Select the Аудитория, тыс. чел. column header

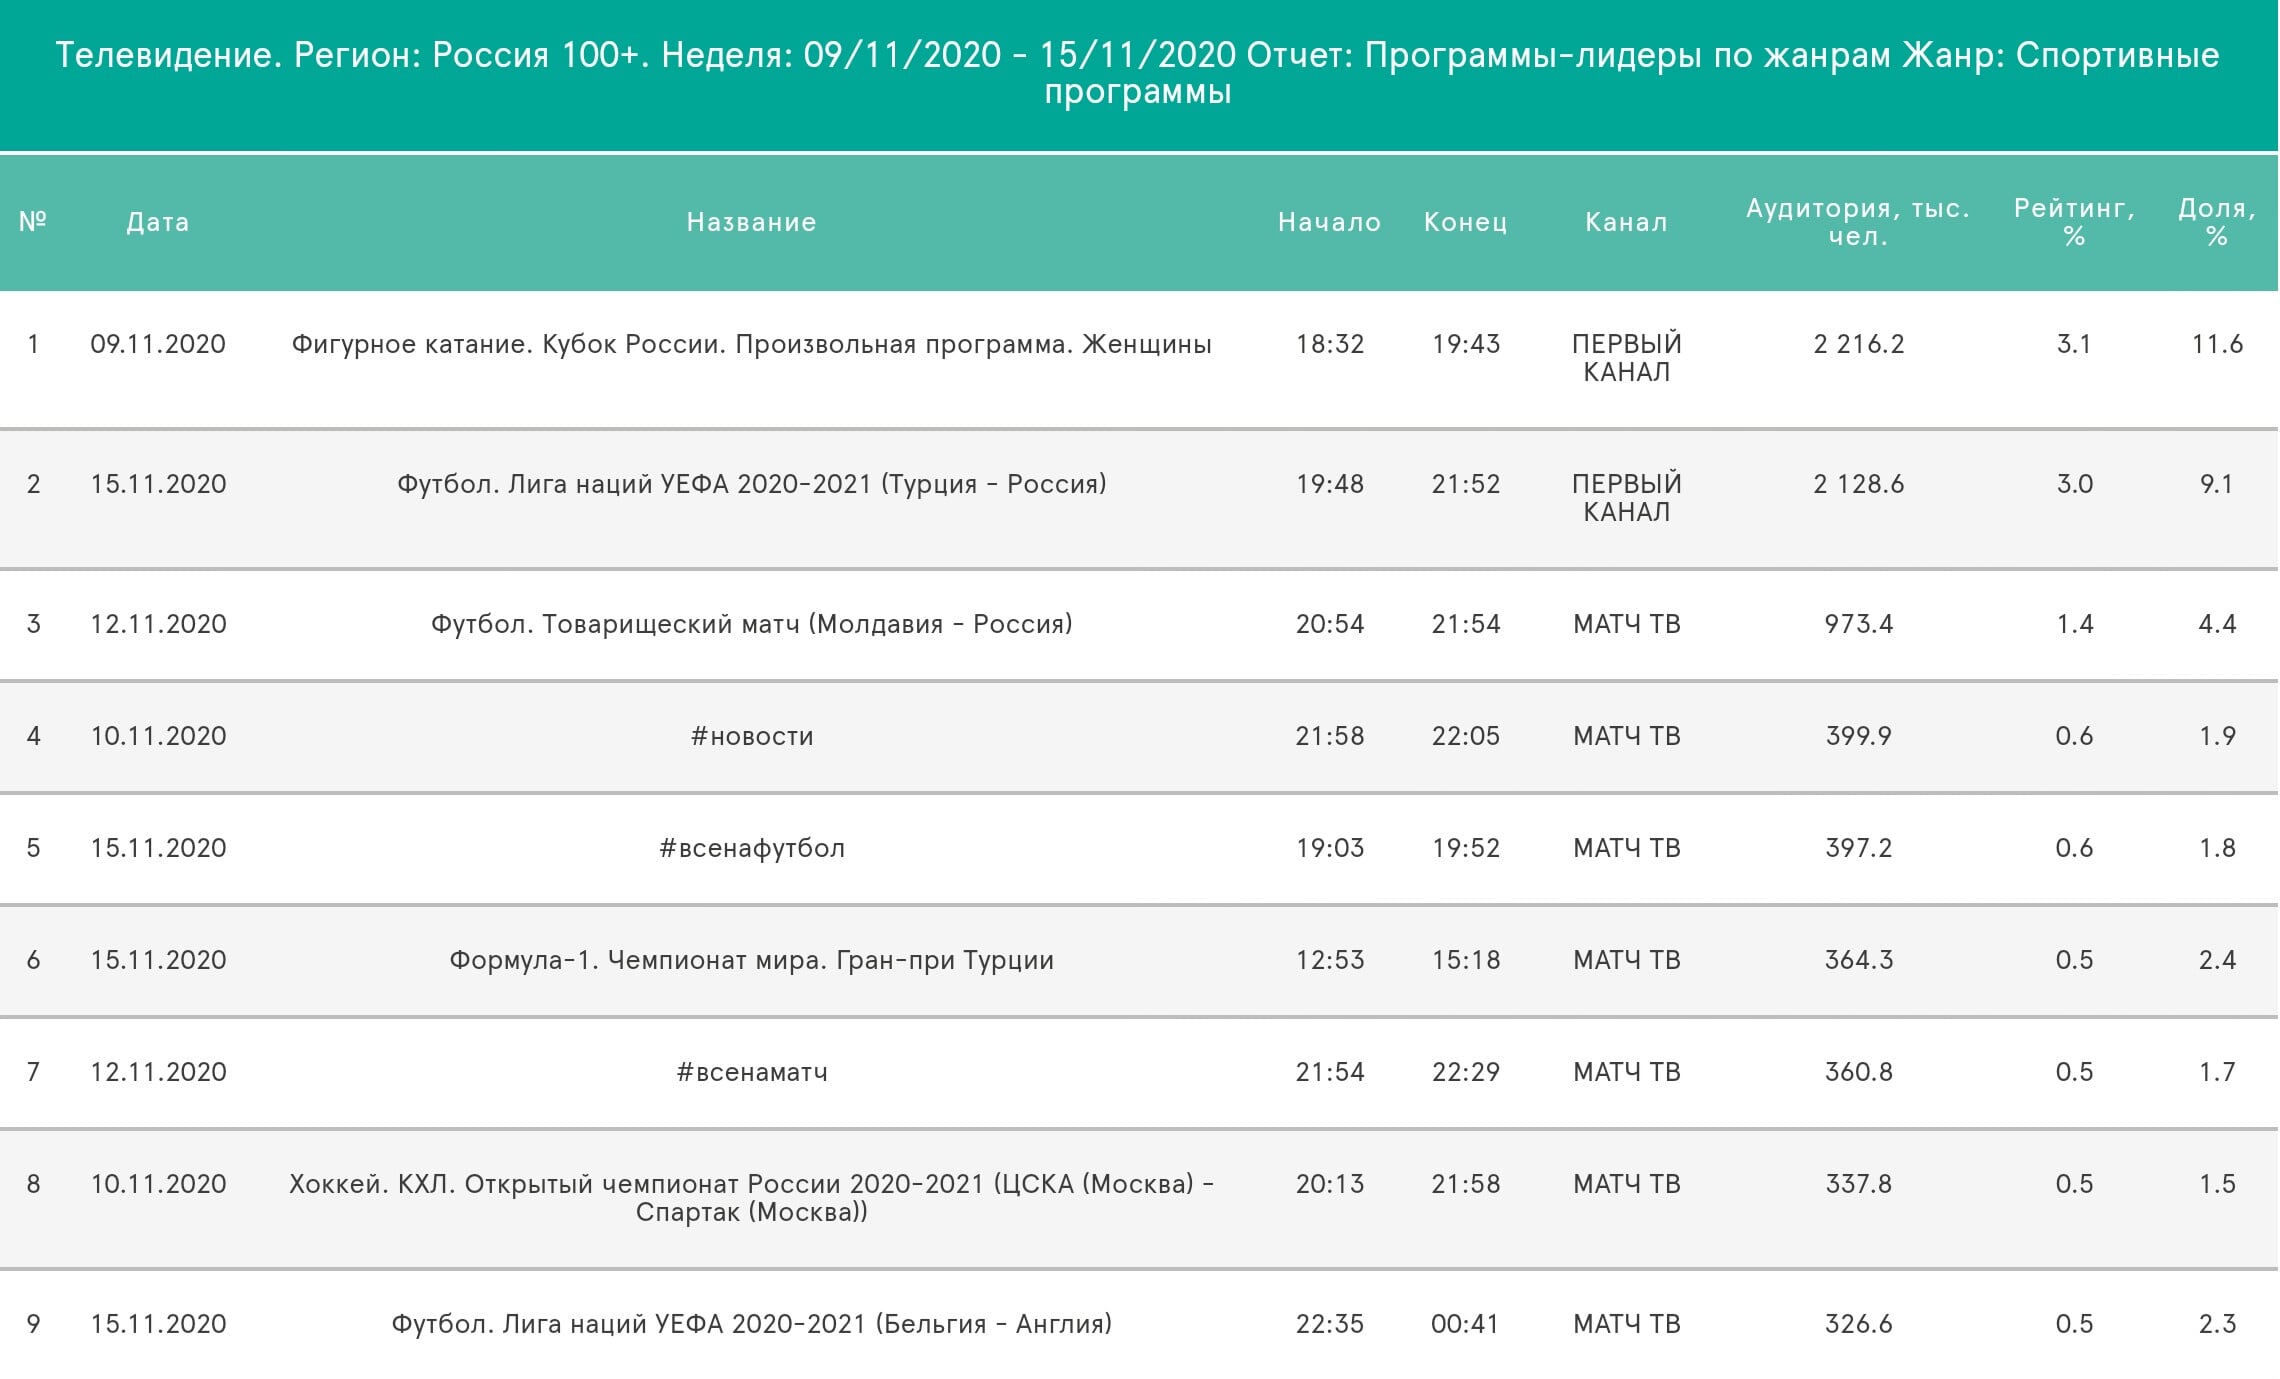click(x=1859, y=222)
